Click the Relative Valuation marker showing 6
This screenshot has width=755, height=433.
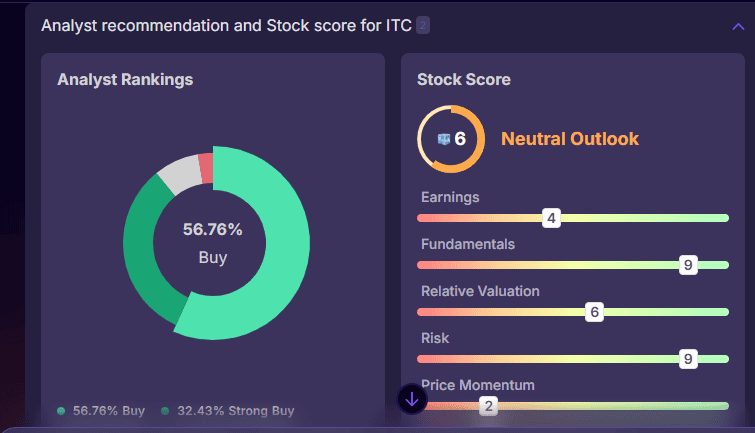pos(595,312)
